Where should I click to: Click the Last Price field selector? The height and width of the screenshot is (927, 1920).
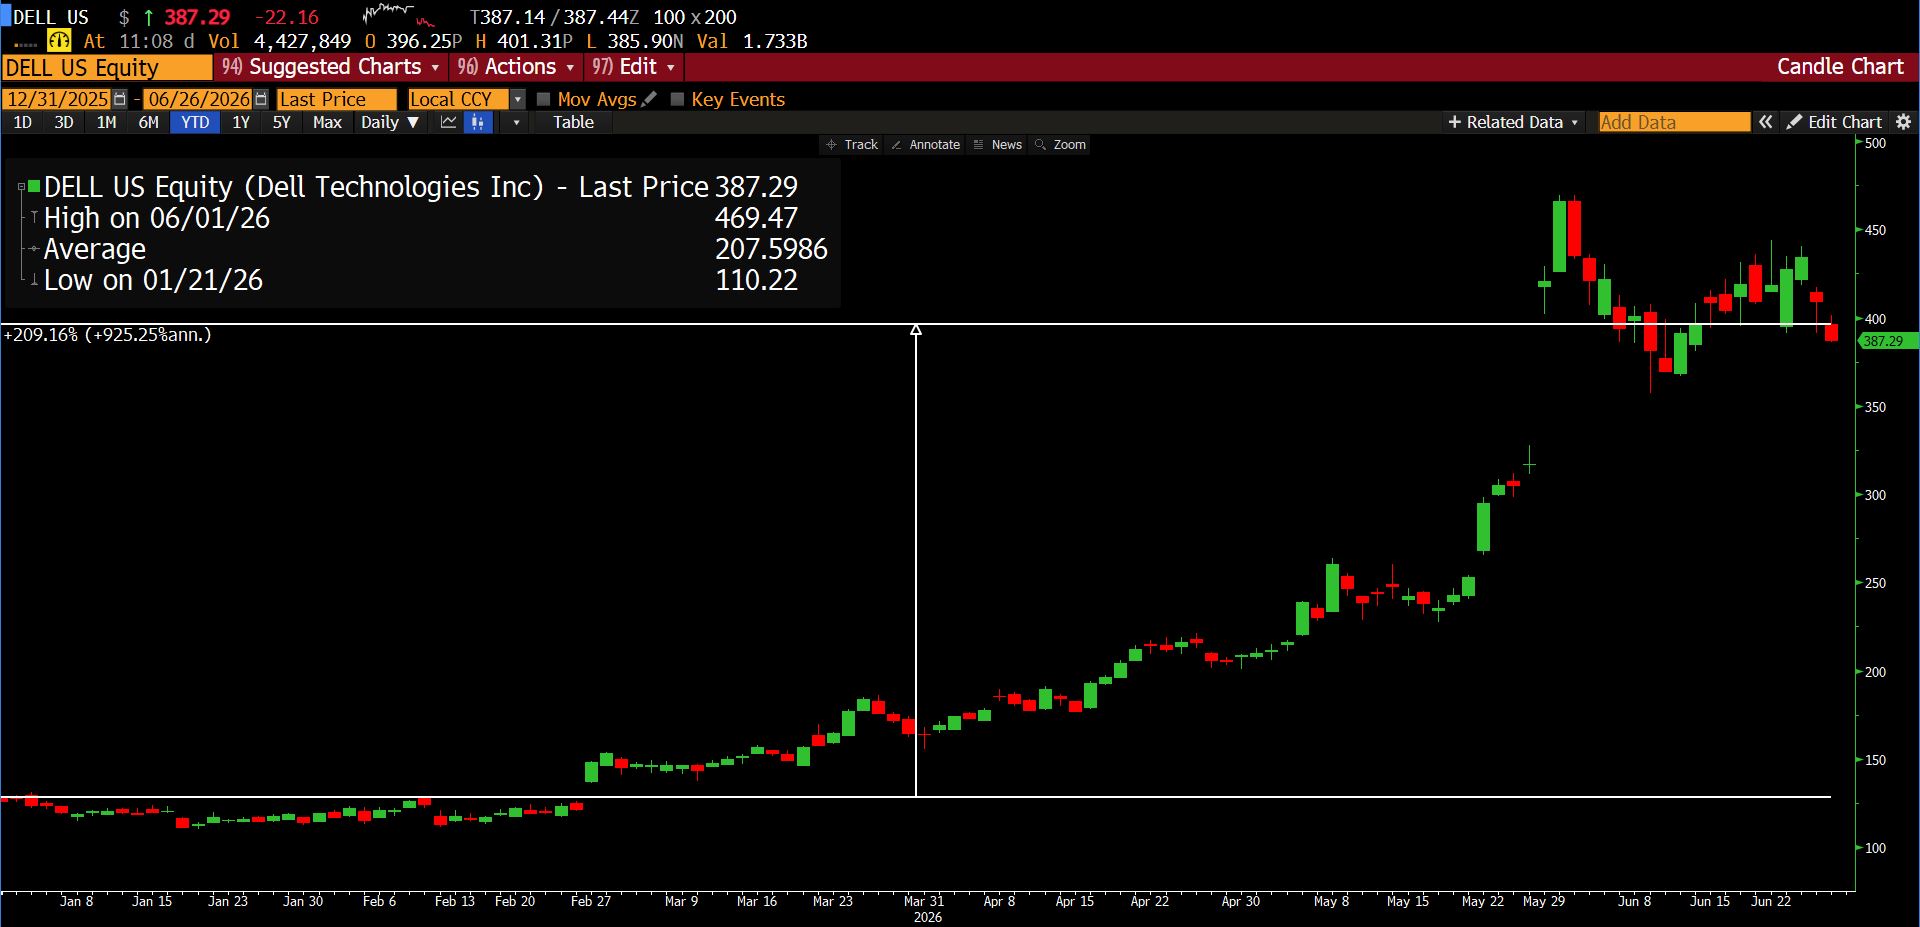336,99
